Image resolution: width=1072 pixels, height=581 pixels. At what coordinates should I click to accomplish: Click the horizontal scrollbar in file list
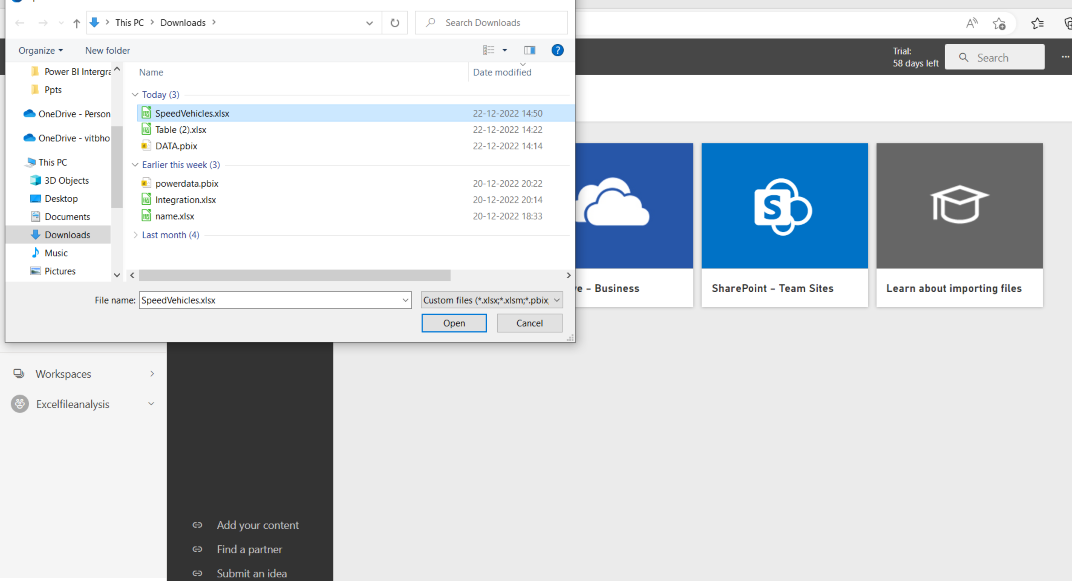pyautogui.click(x=295, y=275)
